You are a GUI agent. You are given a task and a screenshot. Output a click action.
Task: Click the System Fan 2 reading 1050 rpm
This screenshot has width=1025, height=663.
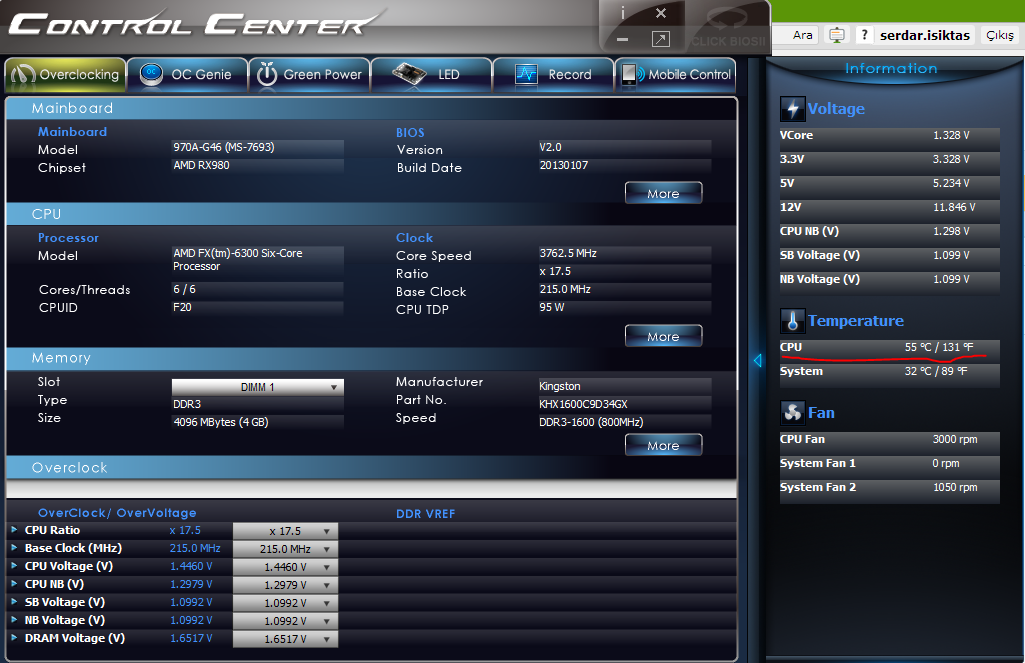[955, 488]
